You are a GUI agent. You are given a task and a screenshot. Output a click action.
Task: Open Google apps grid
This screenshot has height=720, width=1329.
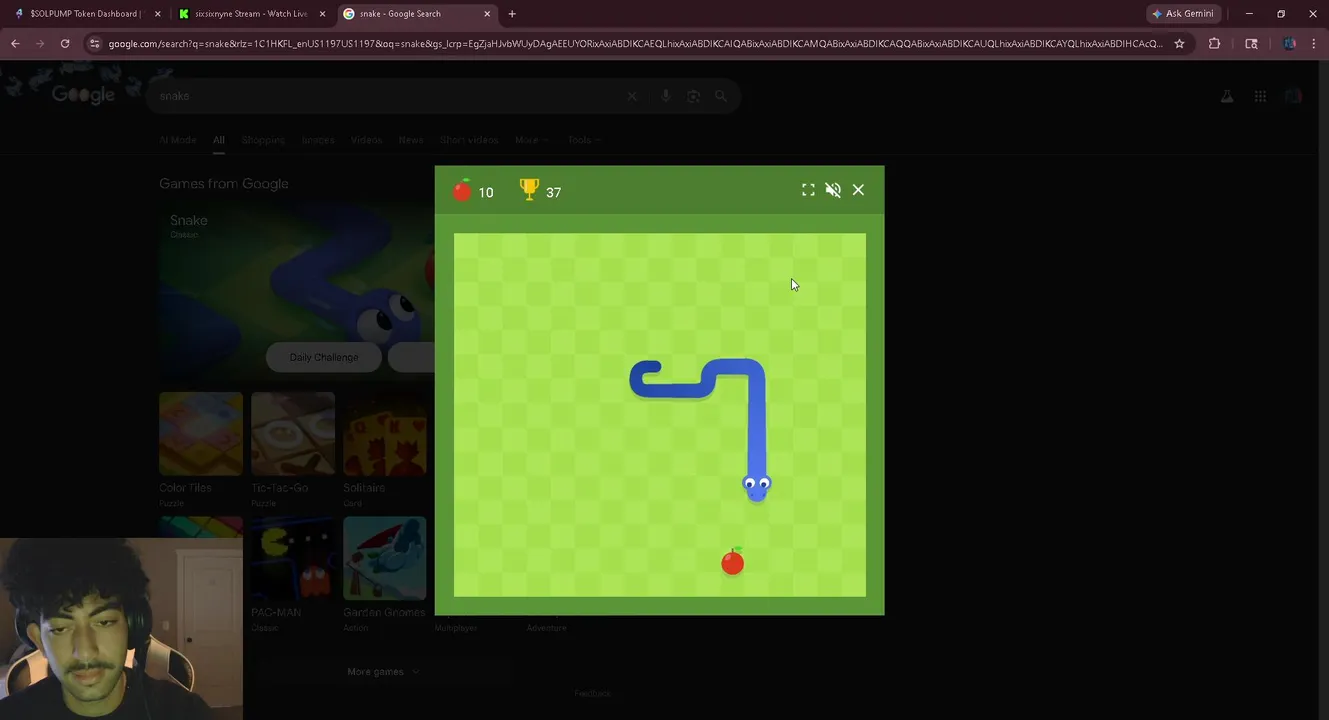[x=1260, y=96]
